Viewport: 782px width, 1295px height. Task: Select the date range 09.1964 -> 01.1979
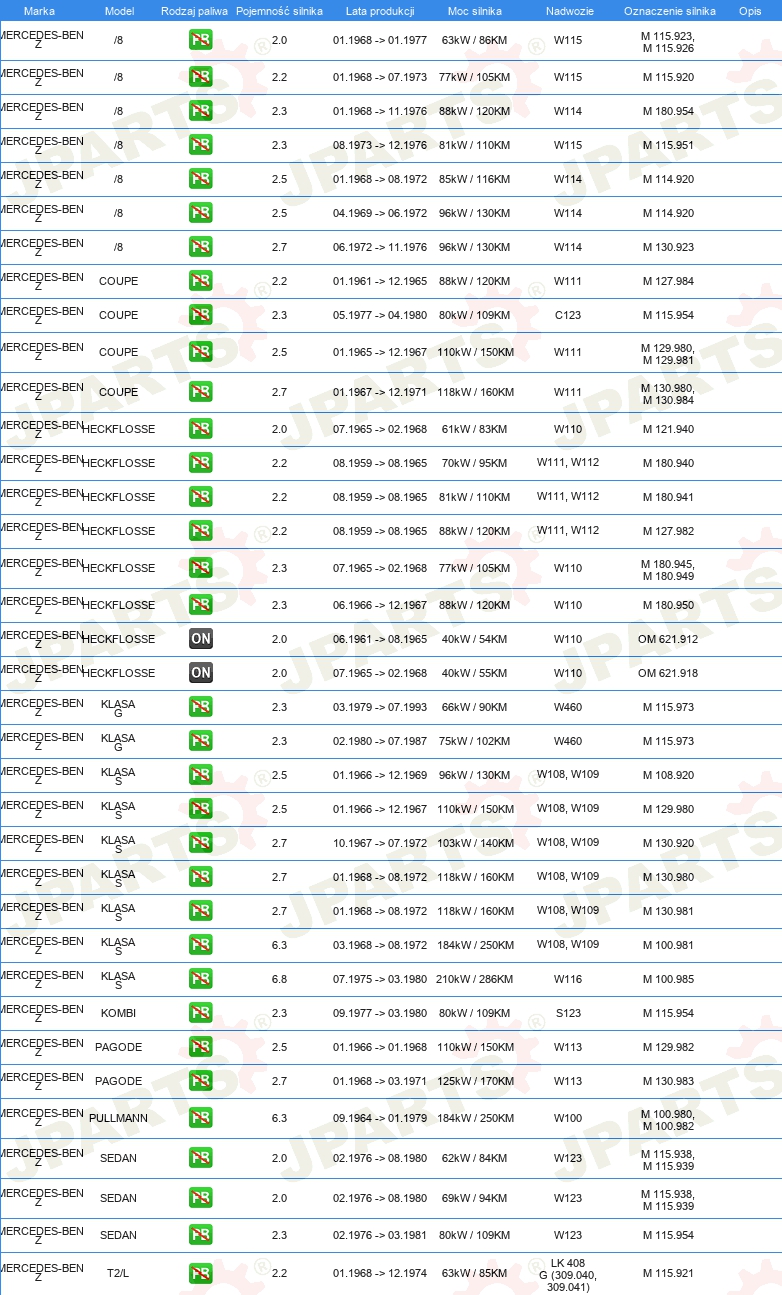click(x=380, y=1118)
